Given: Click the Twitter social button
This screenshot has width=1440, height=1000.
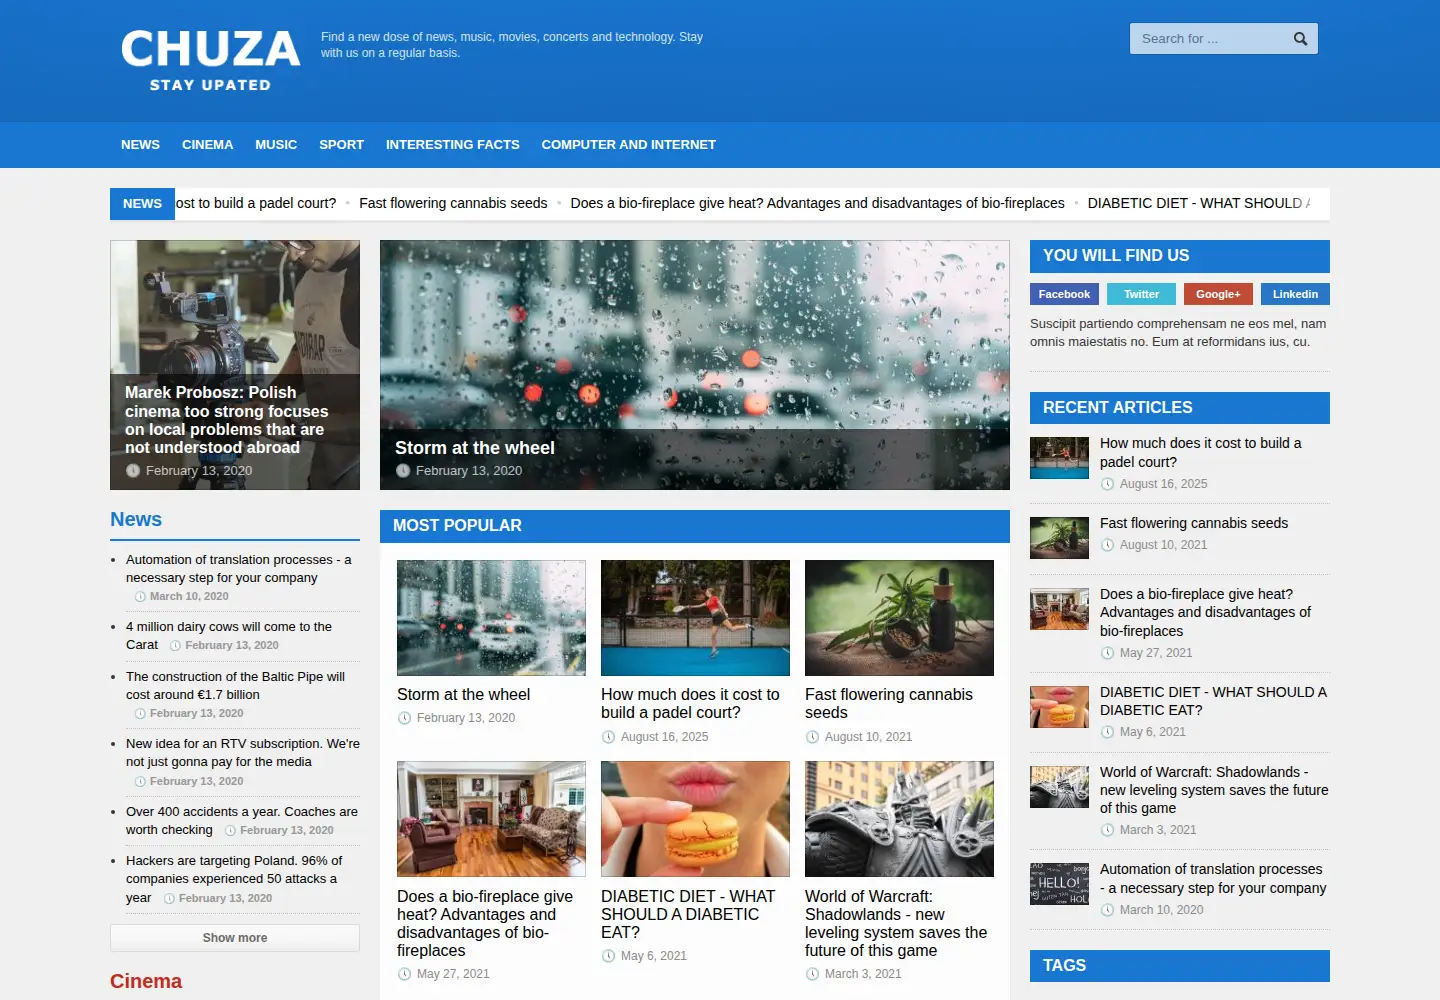Looking at the screenshot, I should pyautogui.click(x=1141, y=294).
